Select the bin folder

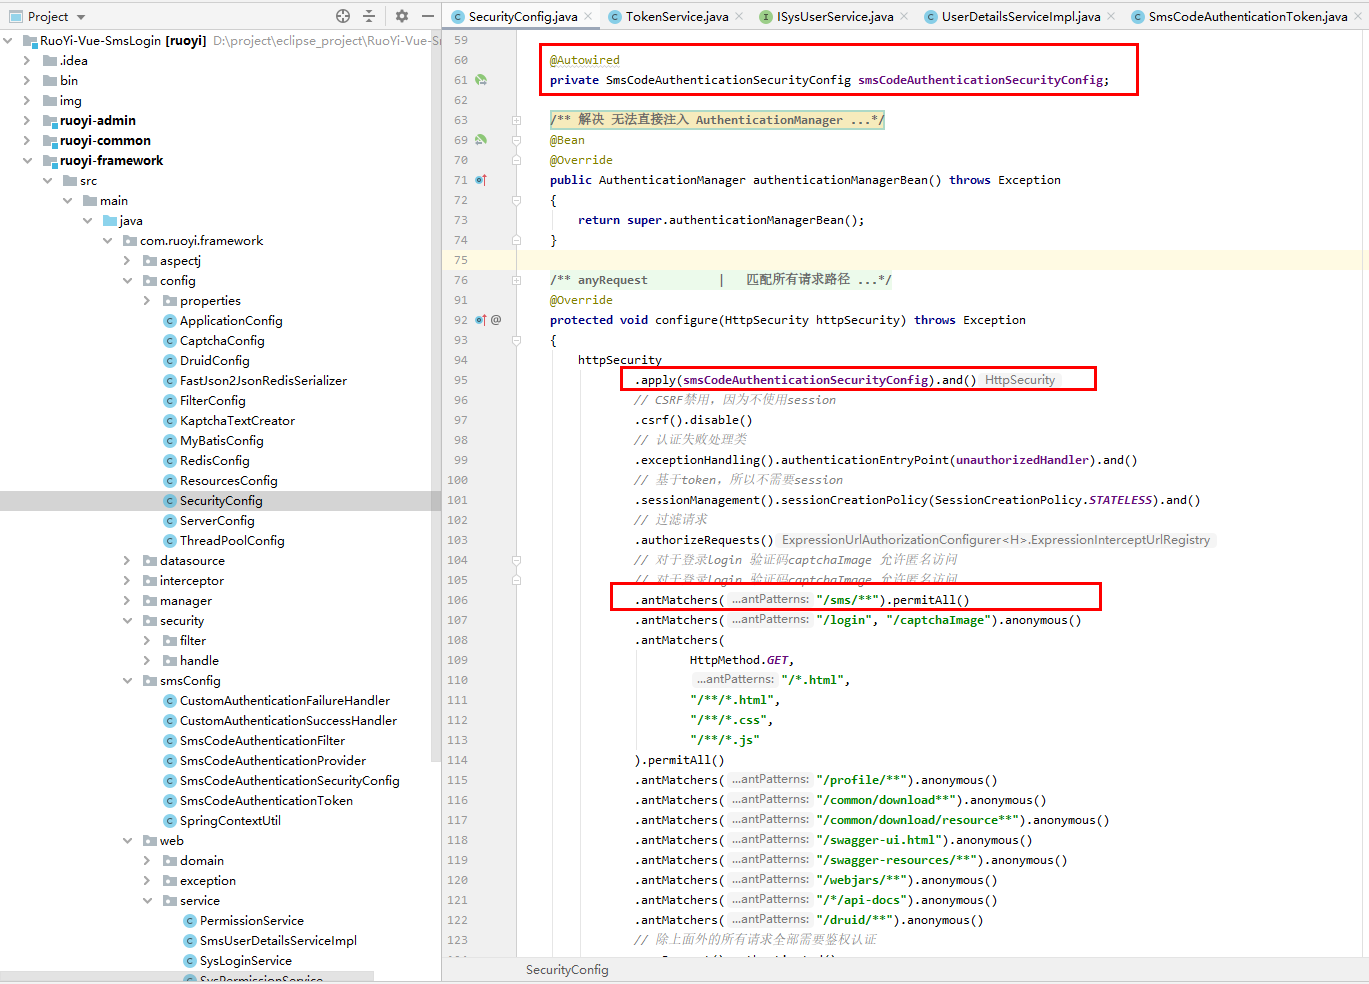click(68, 81)
